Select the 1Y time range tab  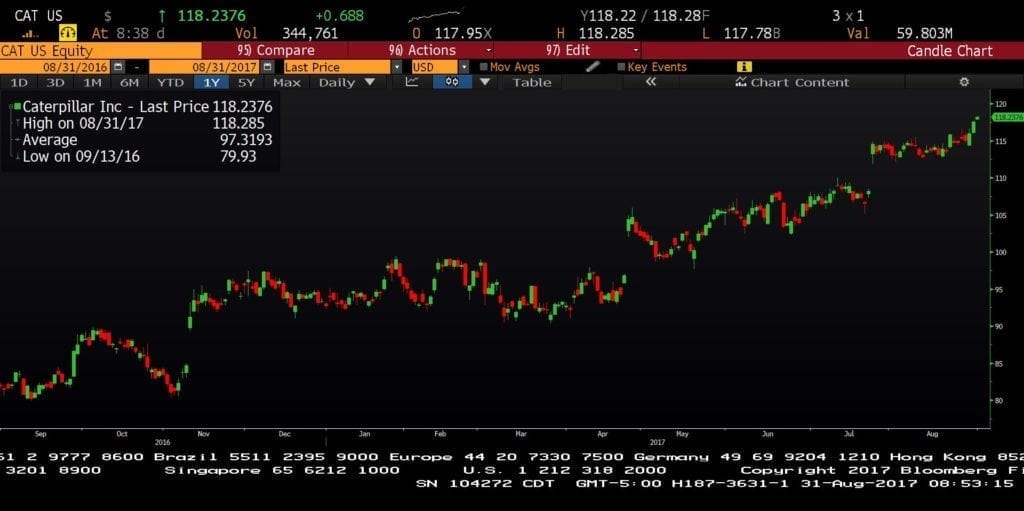tap(212, 82)
